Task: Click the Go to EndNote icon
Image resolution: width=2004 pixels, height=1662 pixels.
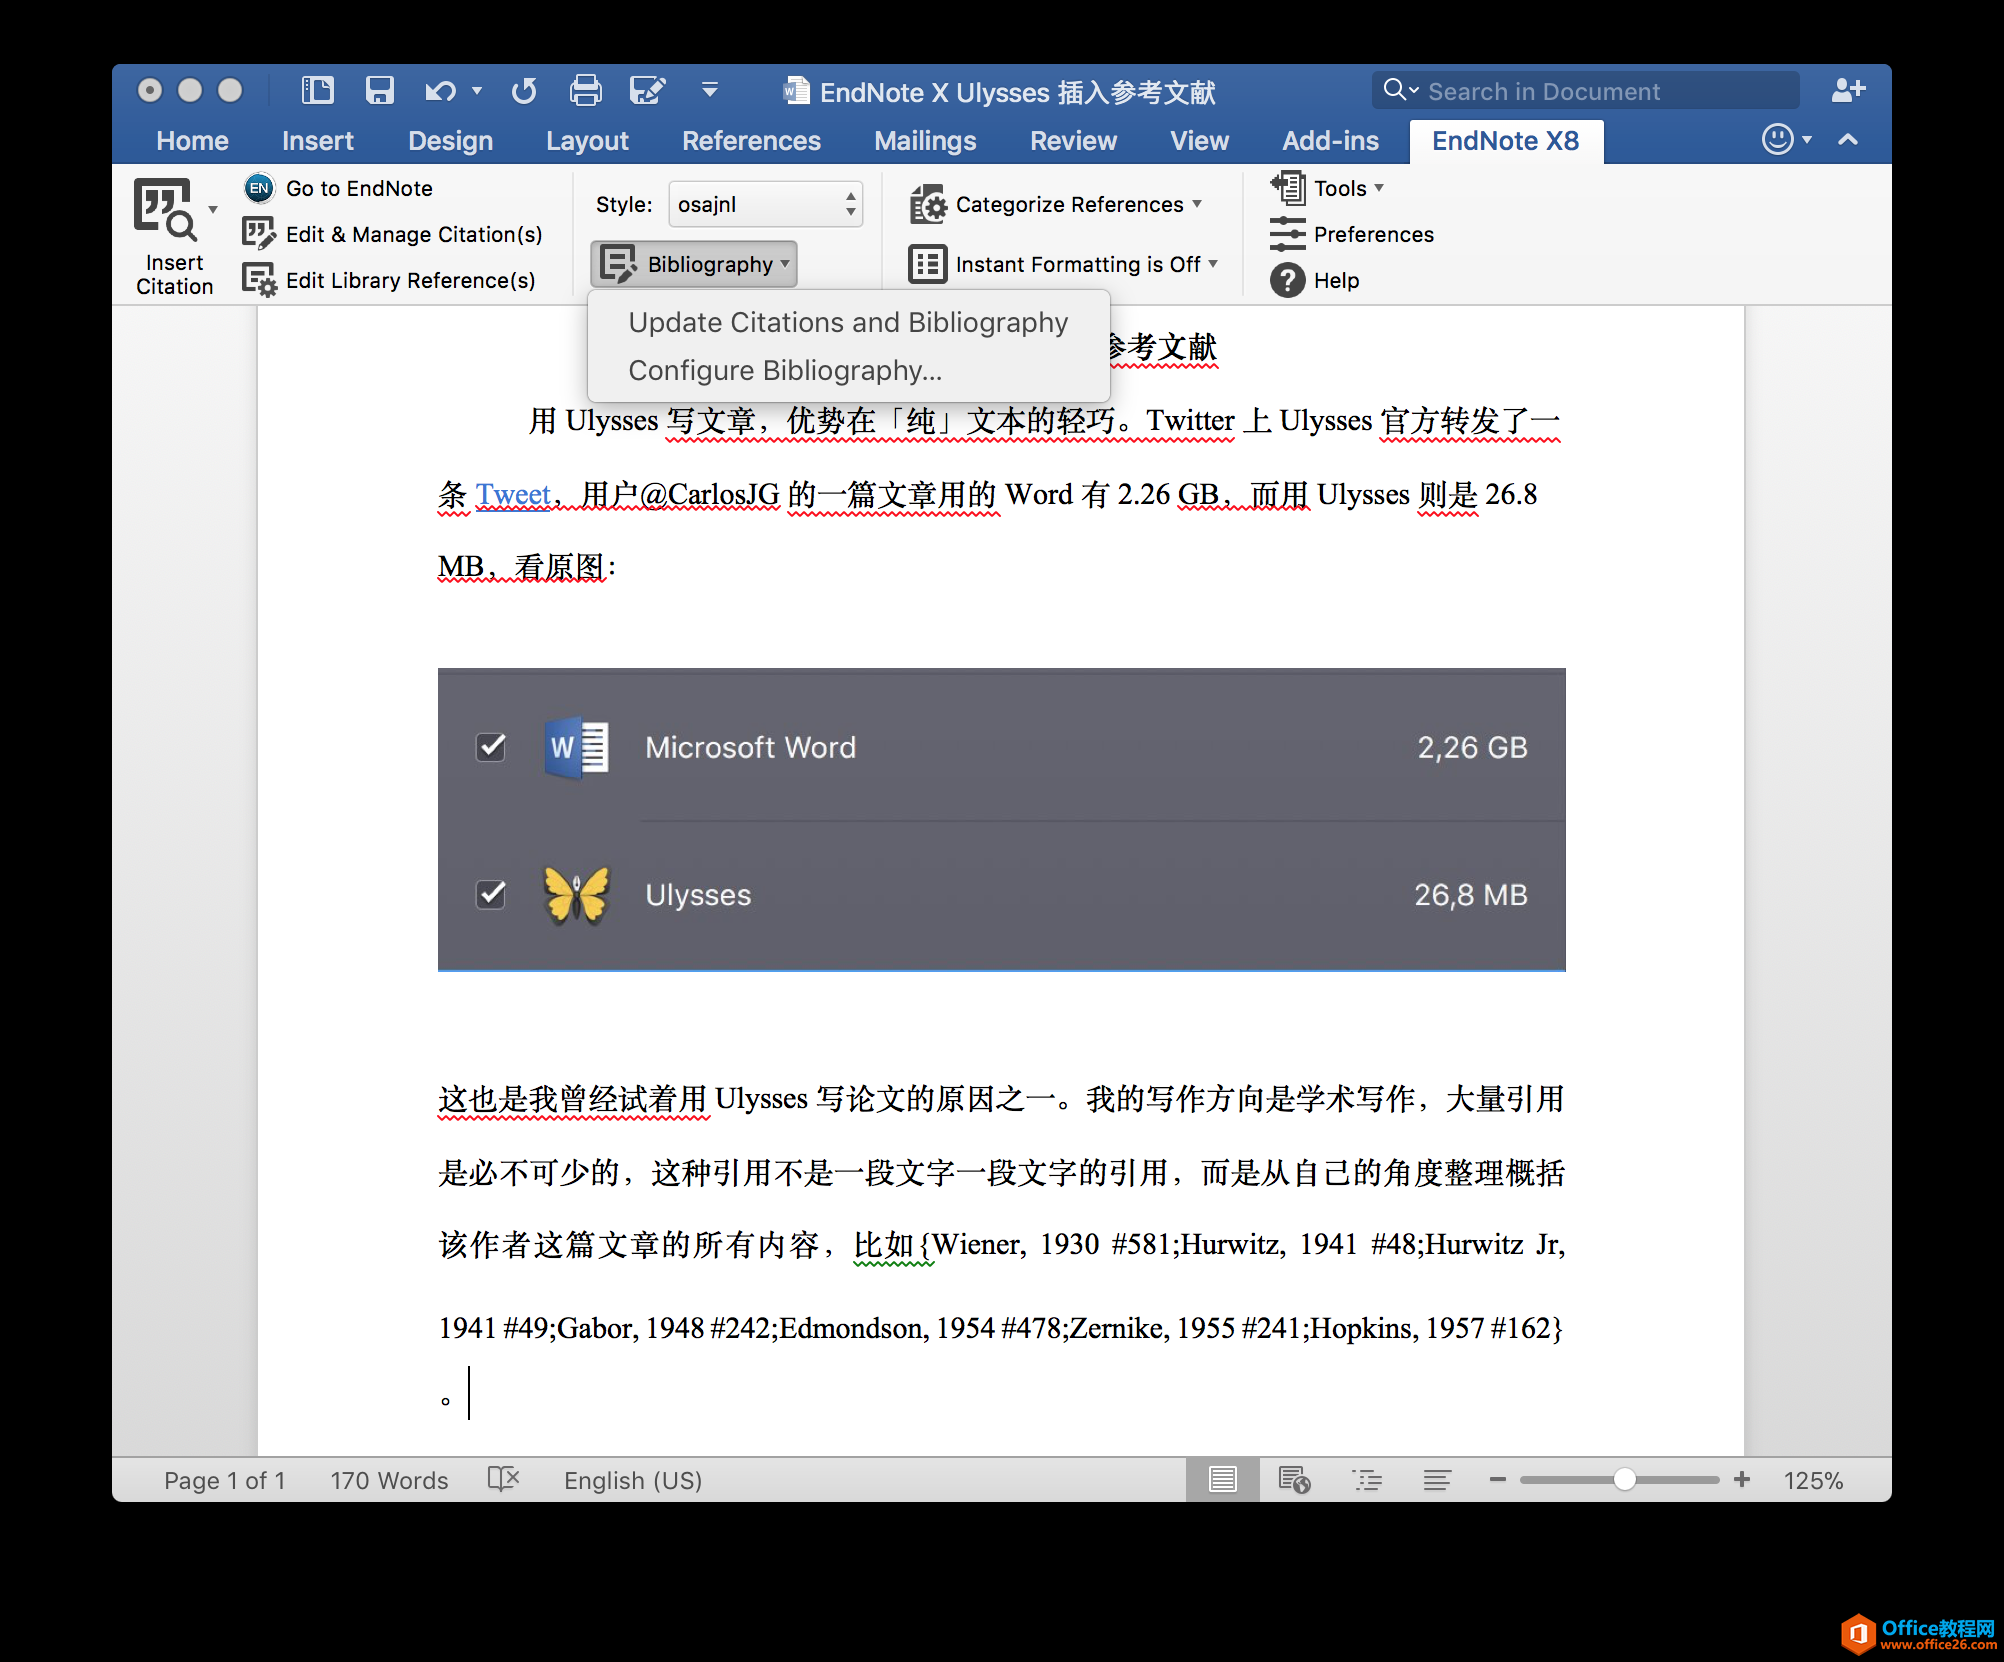Action: (x=259, y=188)
